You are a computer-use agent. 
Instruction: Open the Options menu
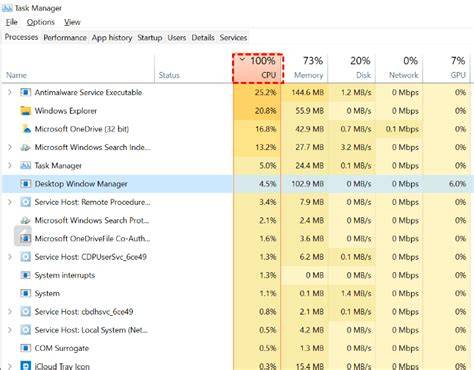(41, 22)
